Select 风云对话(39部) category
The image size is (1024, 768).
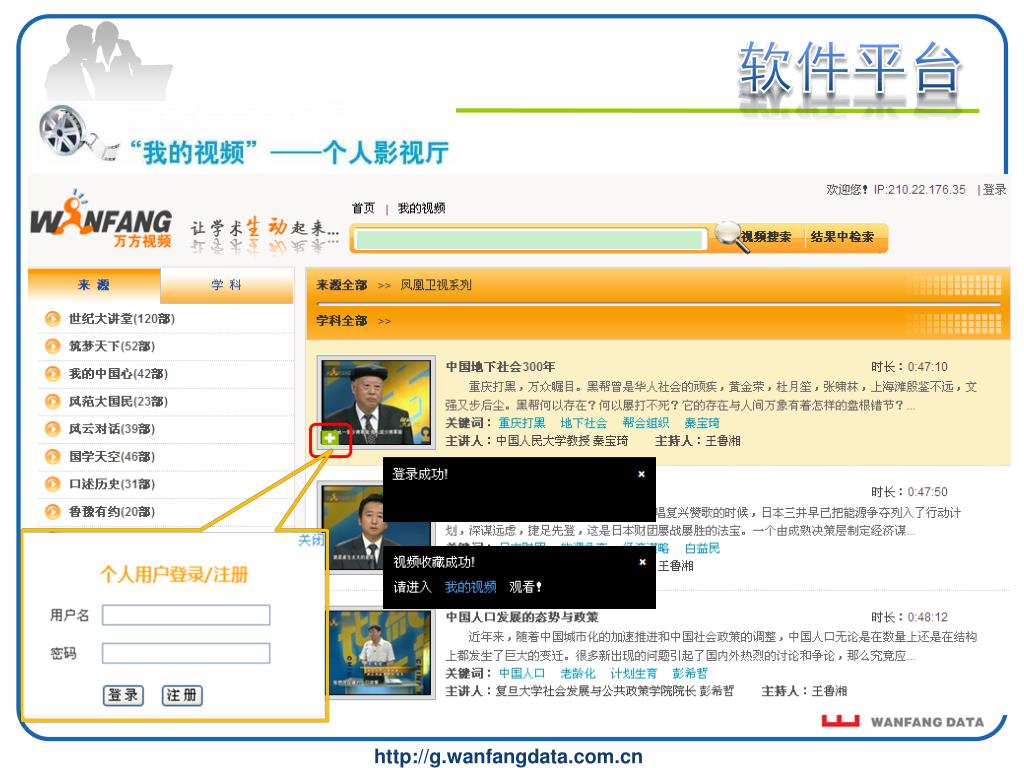coord(112,428)
